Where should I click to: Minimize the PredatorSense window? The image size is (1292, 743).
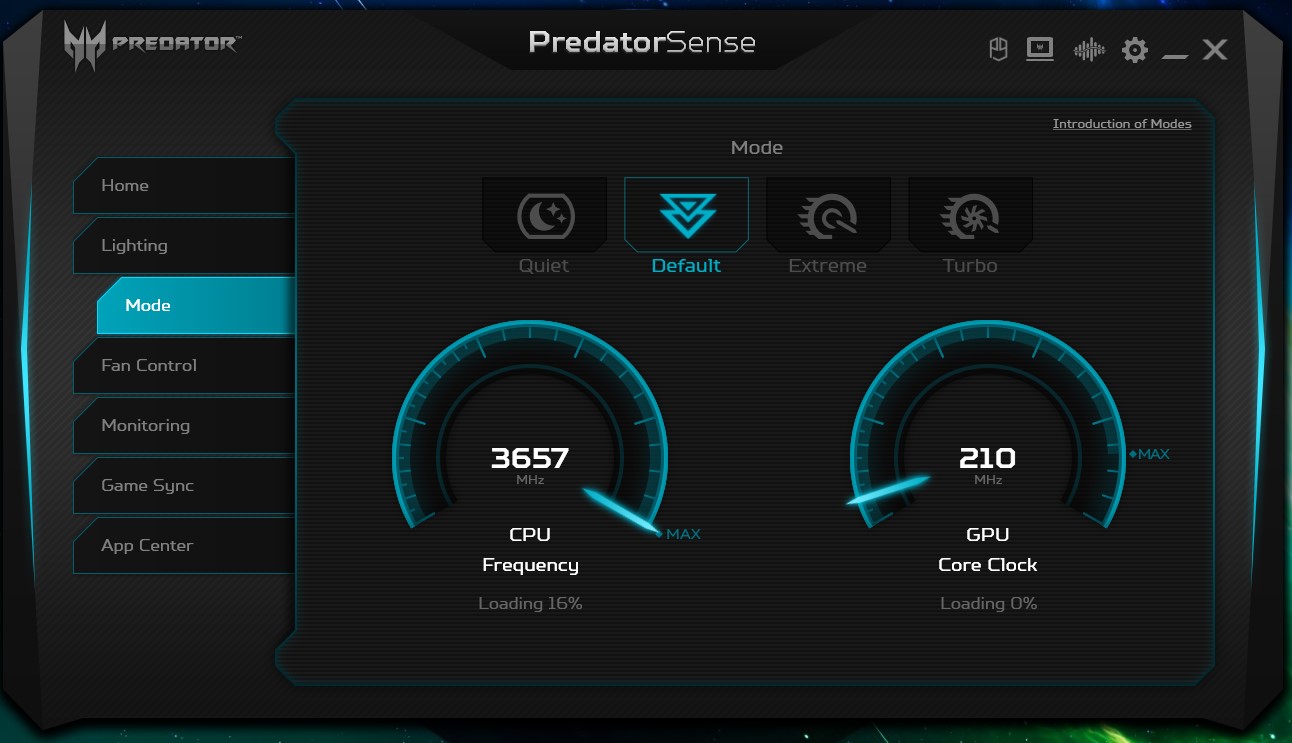click(1175, 52)
